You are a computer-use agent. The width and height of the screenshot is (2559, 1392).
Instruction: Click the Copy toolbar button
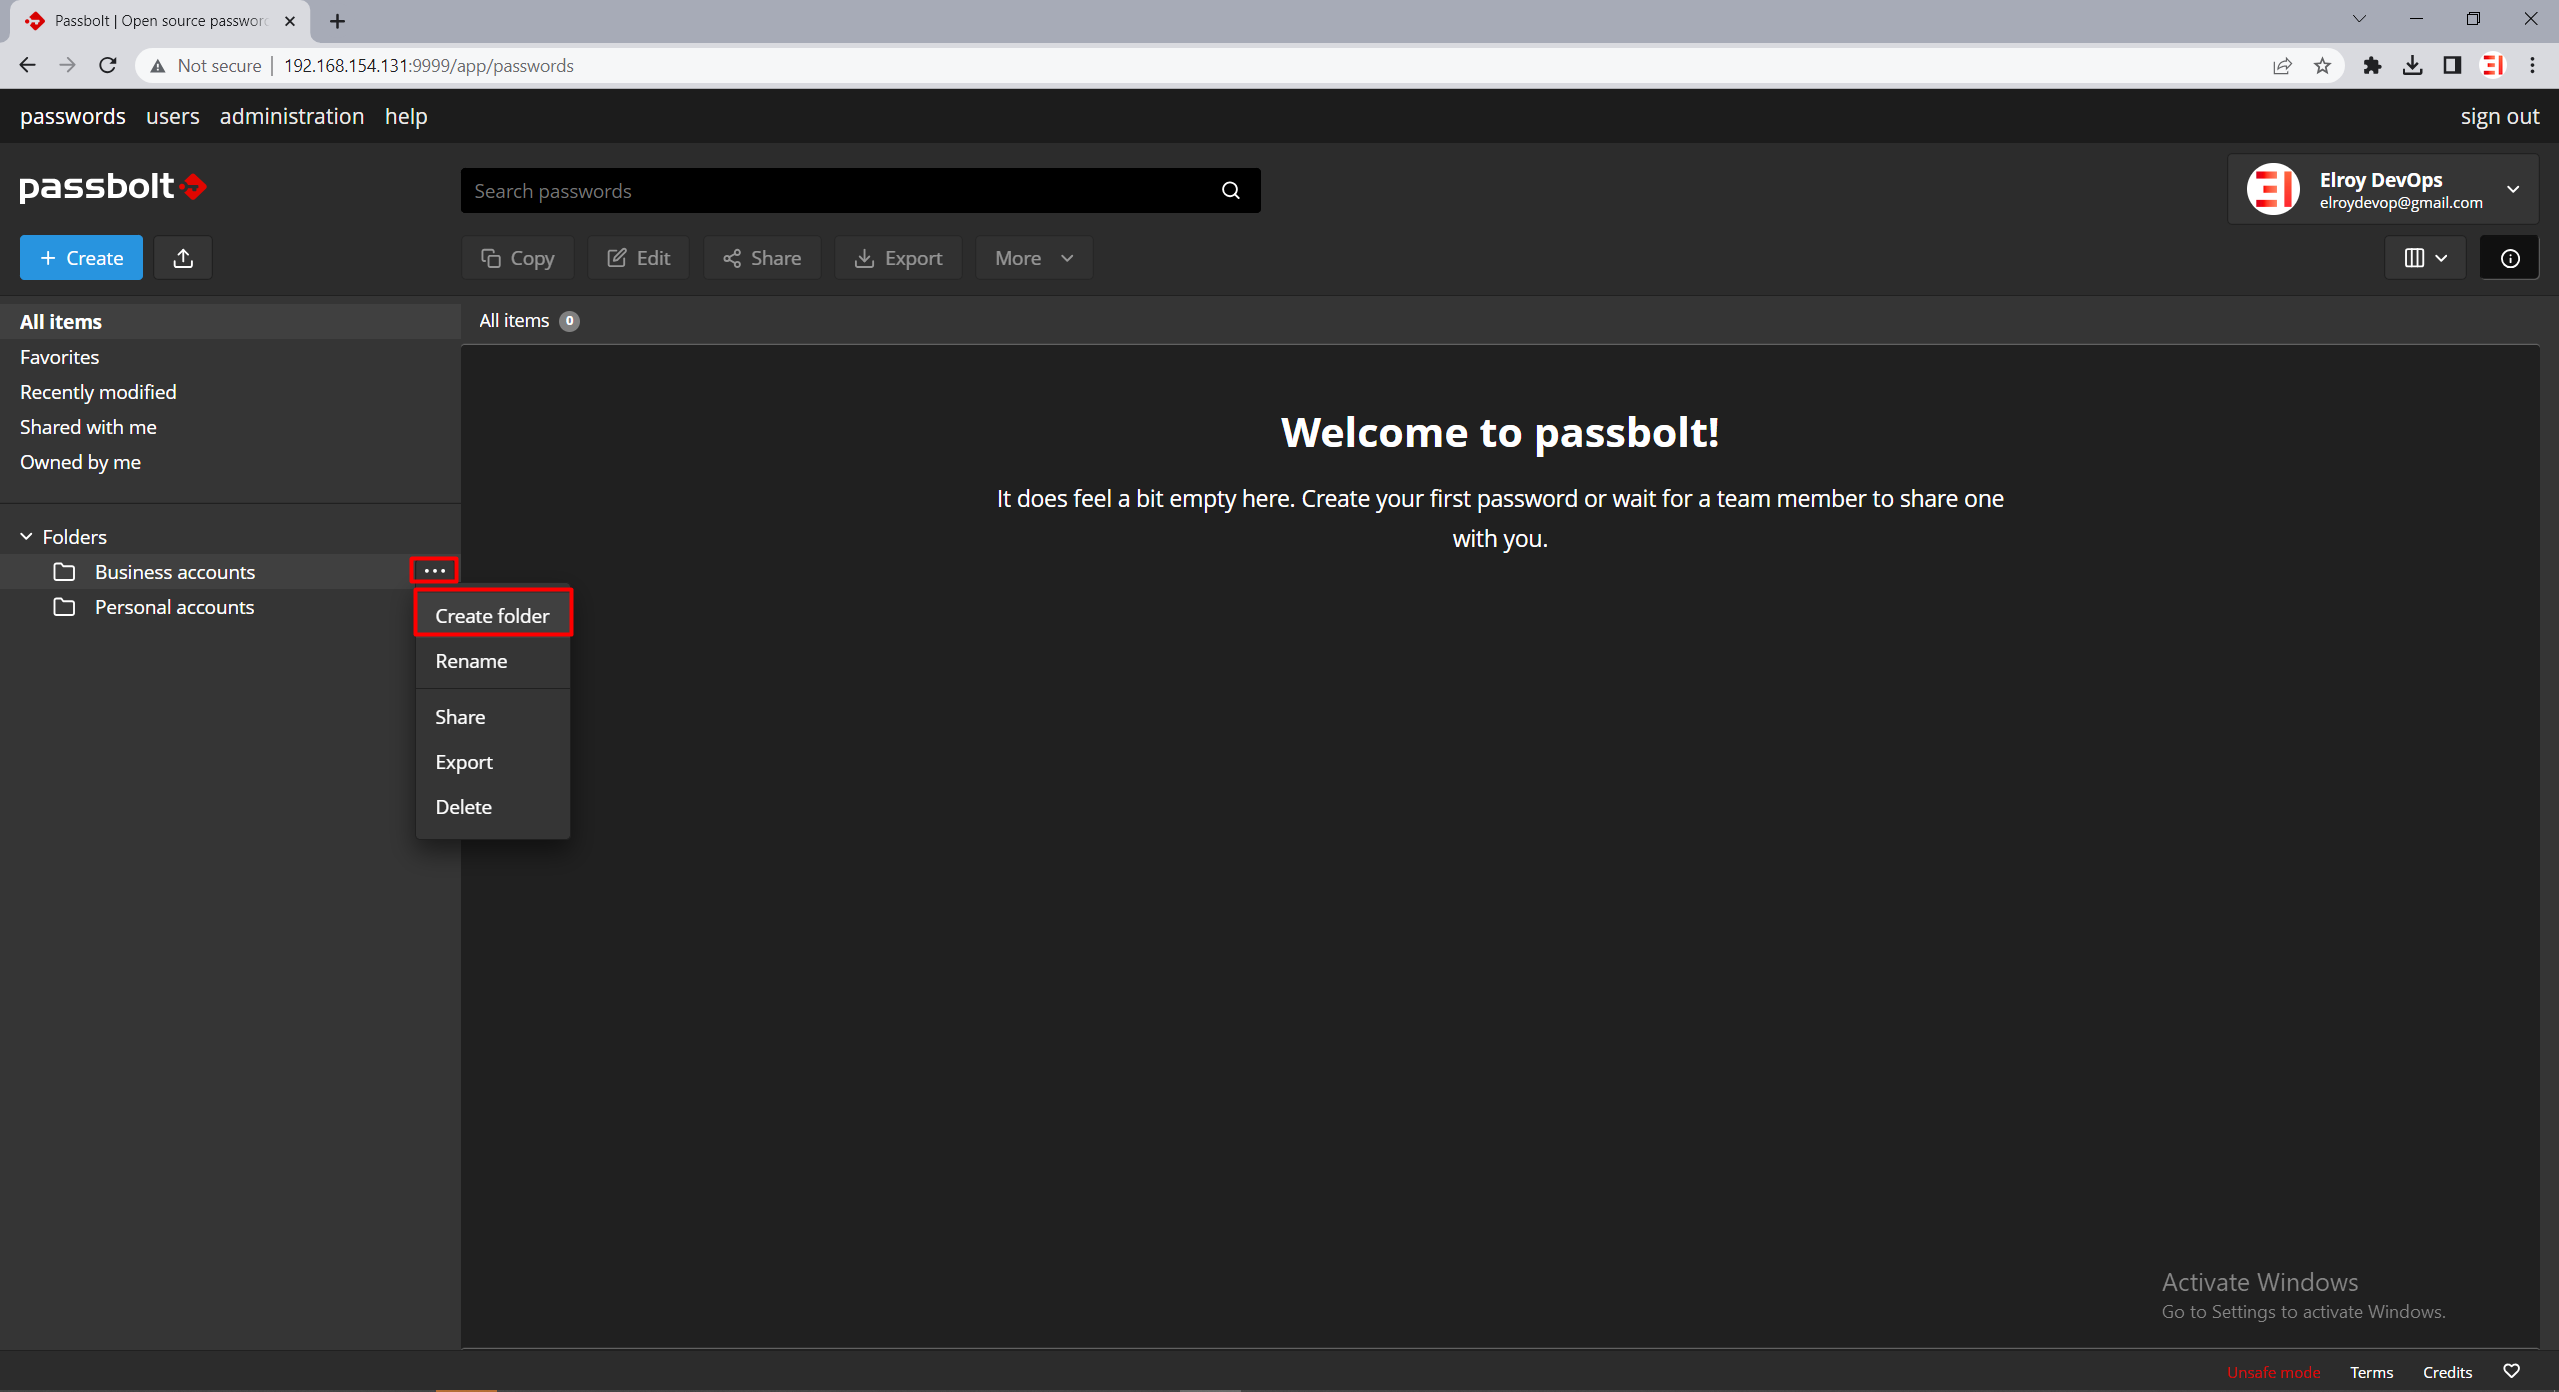pos(517,258)
